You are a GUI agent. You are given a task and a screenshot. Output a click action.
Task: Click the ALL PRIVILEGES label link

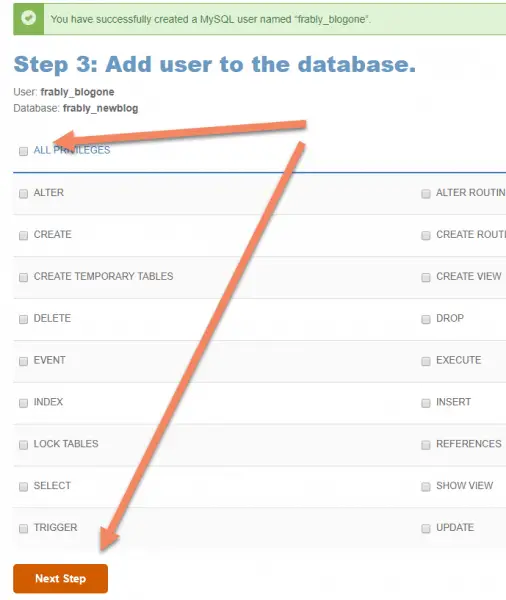click(72, 150)
